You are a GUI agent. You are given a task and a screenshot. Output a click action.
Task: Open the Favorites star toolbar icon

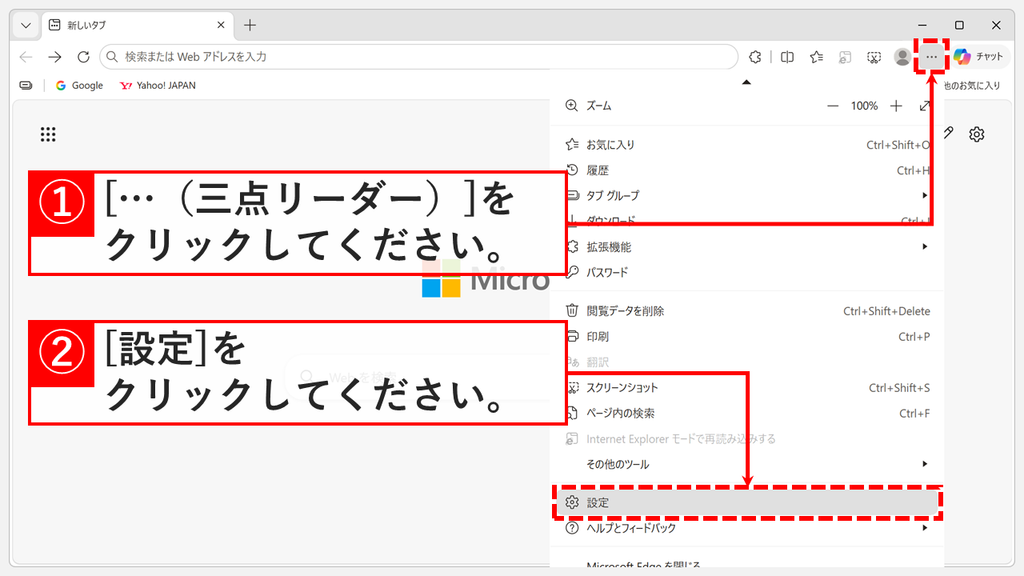tap(816, 57)
